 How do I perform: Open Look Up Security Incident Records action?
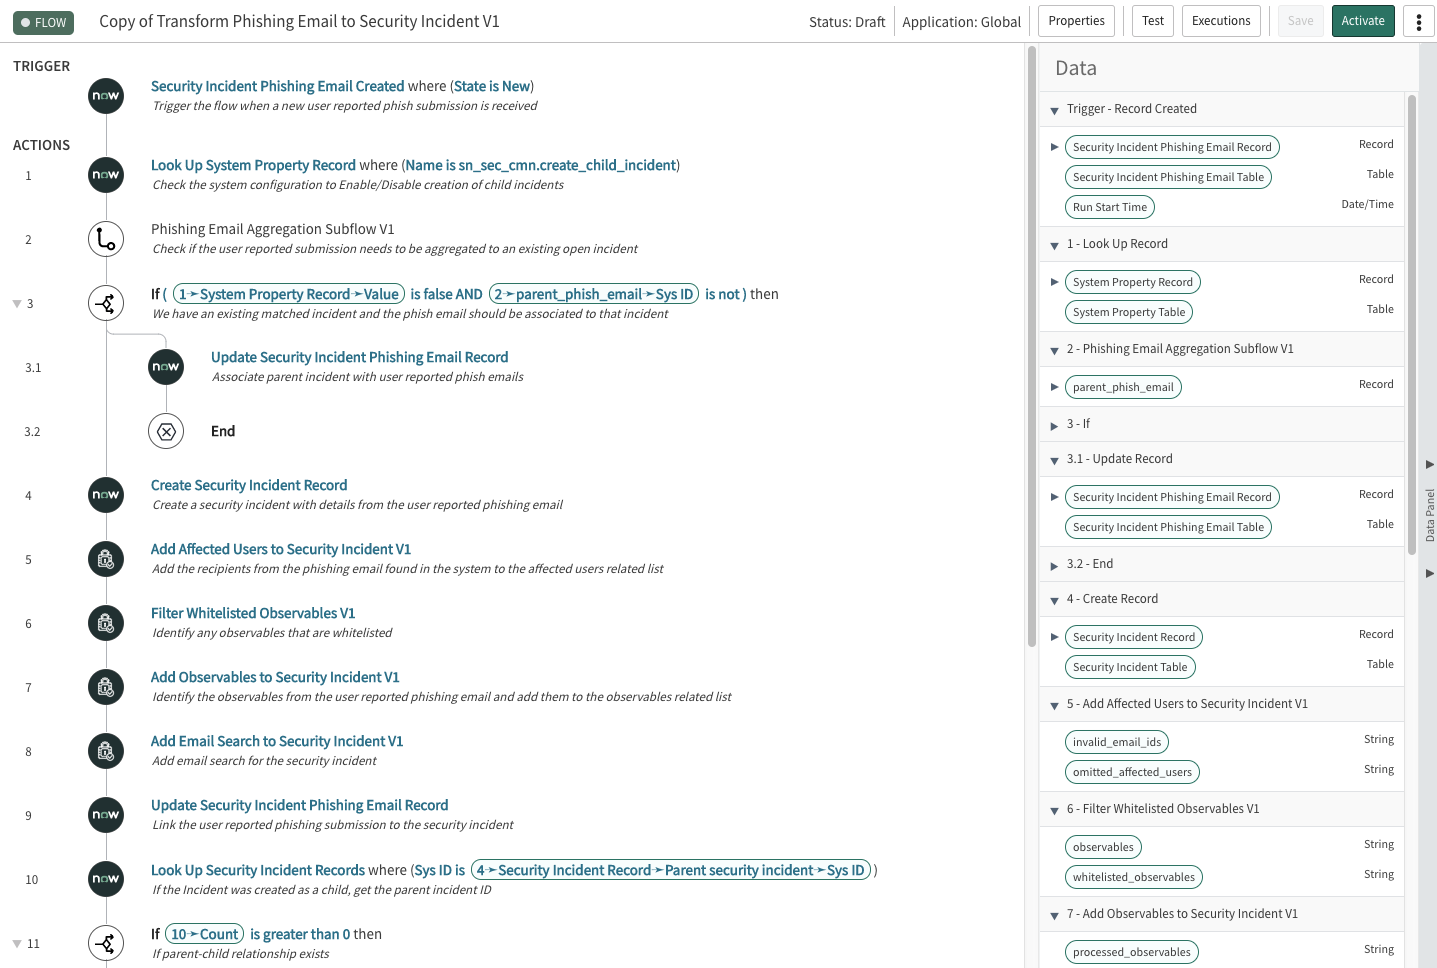click(x=258, y=870)
